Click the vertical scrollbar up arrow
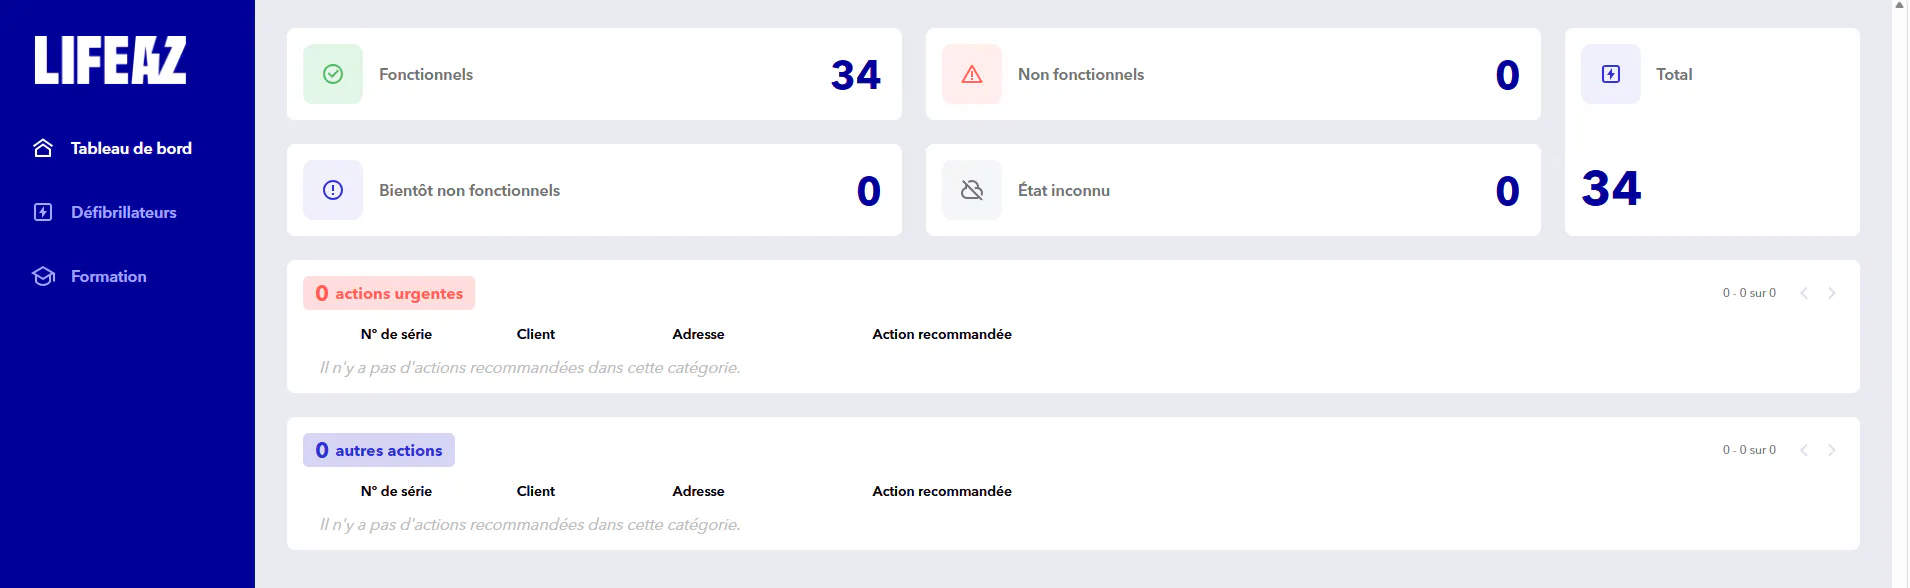This screenshot has width=1910, height=588. tap(1900, 5)
